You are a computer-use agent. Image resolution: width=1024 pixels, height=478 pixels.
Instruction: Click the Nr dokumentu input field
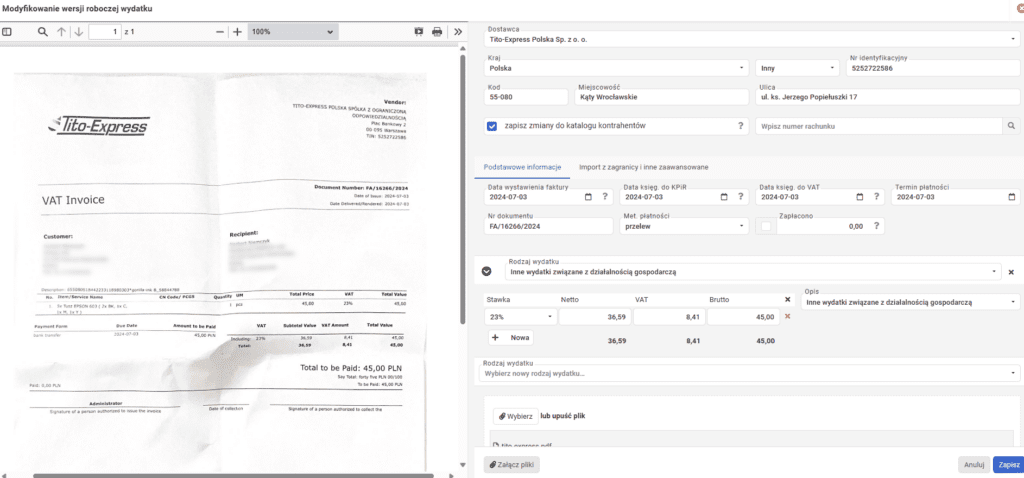[x=549, y=227]
